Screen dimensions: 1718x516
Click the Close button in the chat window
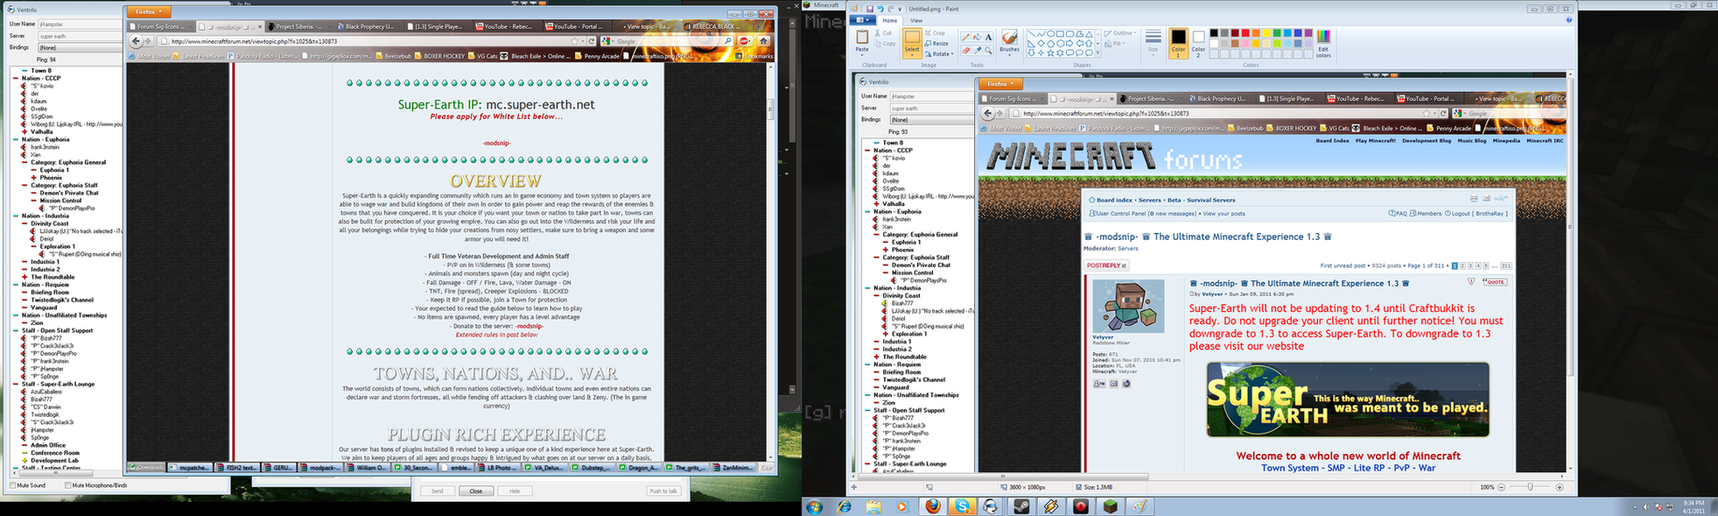click(476, 491)
